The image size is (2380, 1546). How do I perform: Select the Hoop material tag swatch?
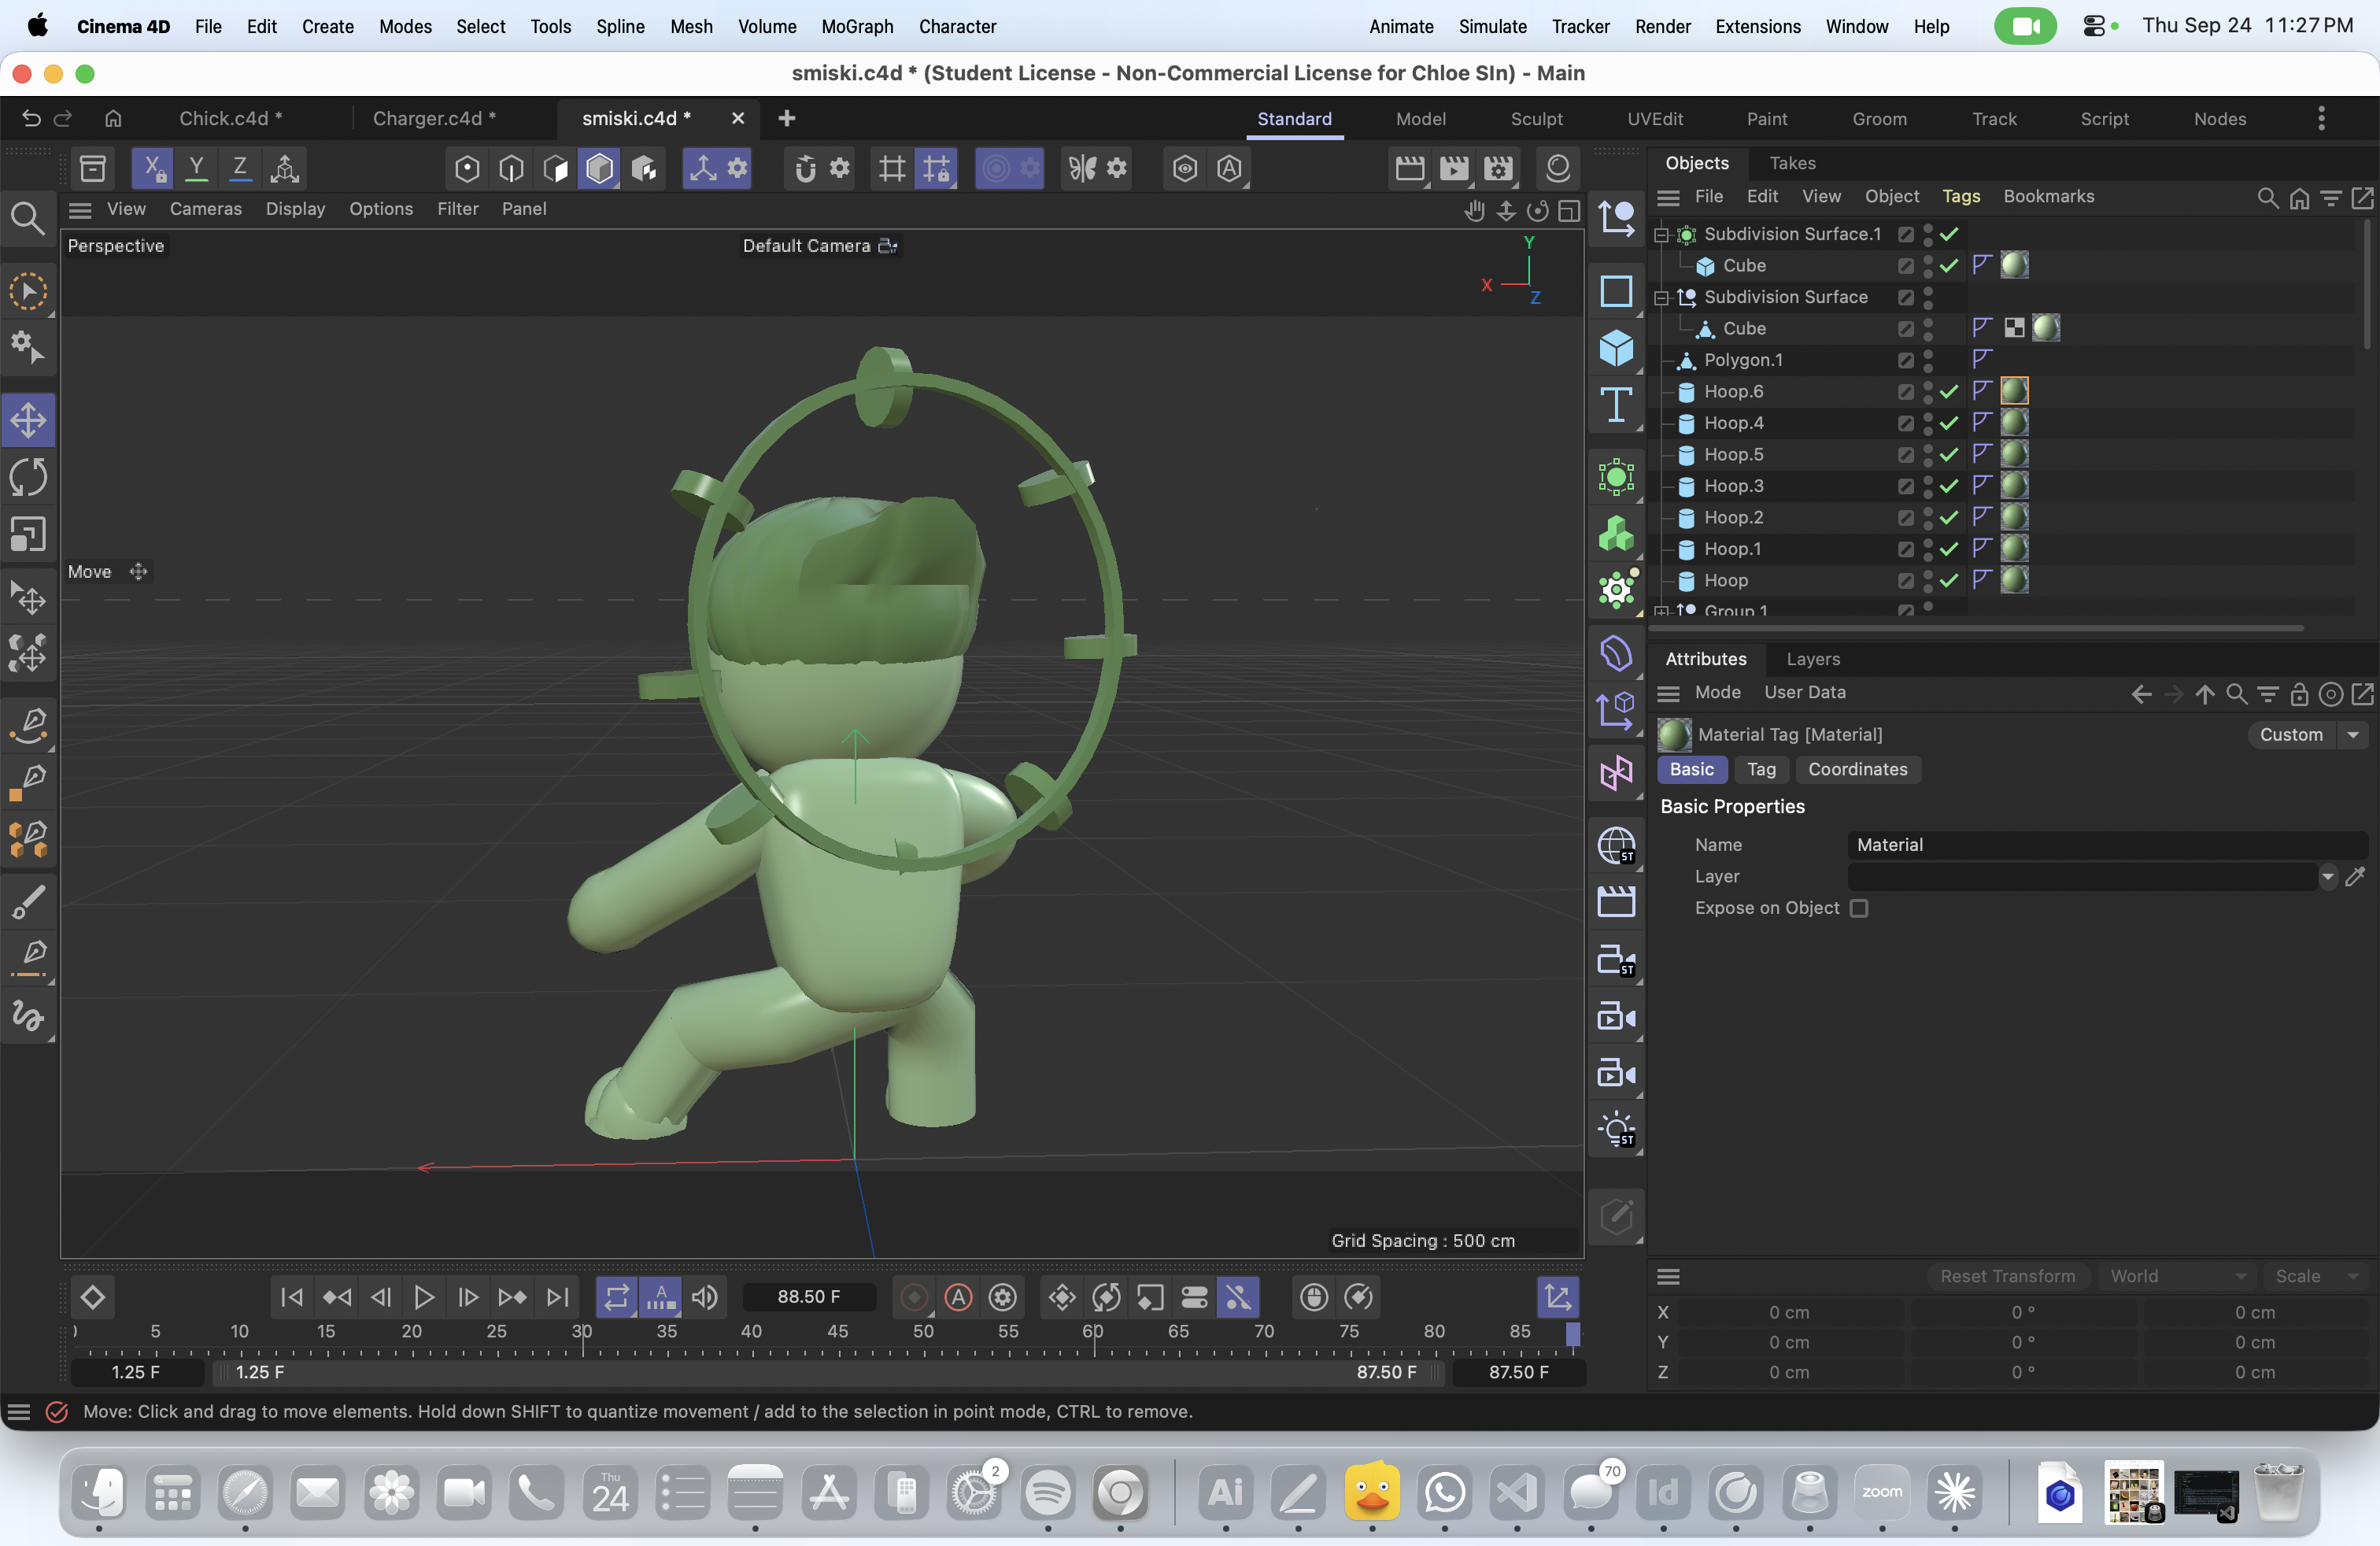click(2014, 580)
